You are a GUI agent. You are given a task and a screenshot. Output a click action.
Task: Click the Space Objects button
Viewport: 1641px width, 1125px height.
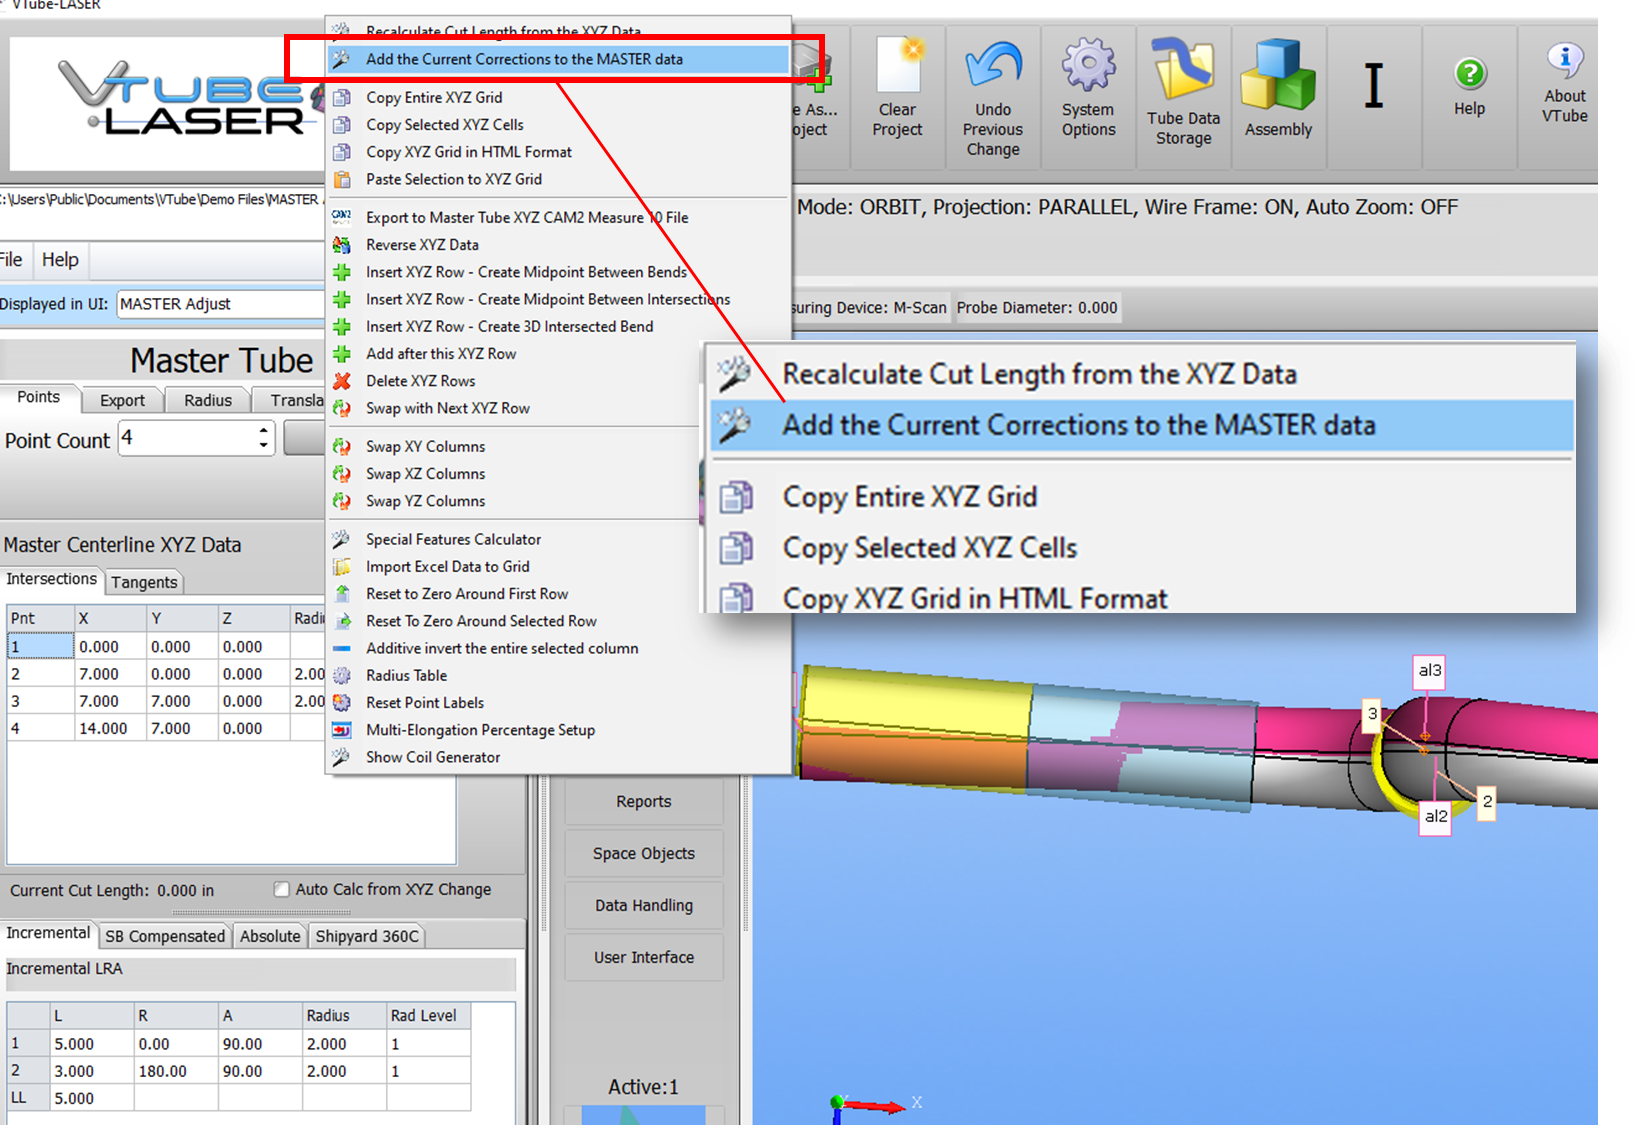pos(644,853)
